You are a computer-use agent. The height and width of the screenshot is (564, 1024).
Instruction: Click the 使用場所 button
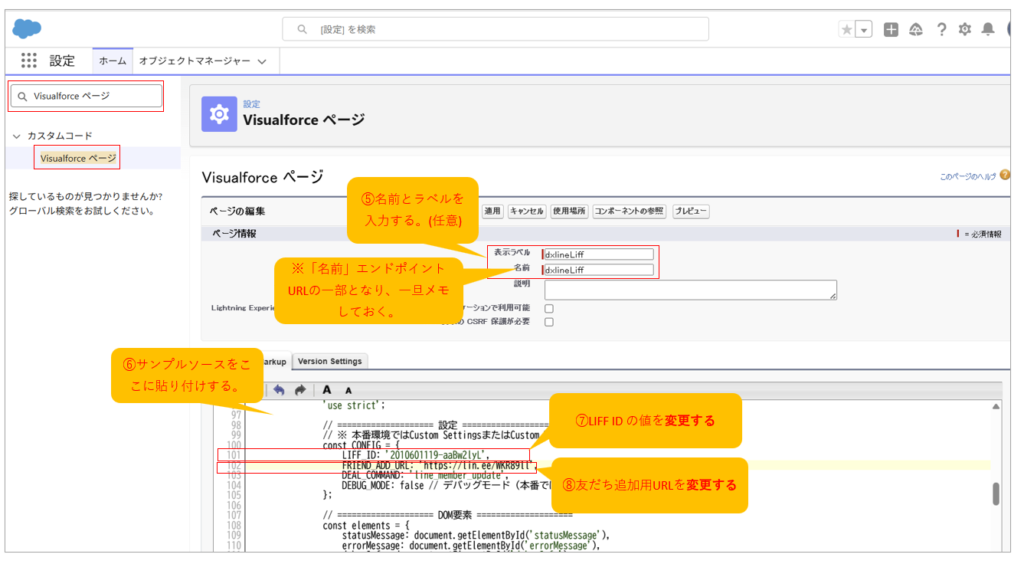point(569,211)
